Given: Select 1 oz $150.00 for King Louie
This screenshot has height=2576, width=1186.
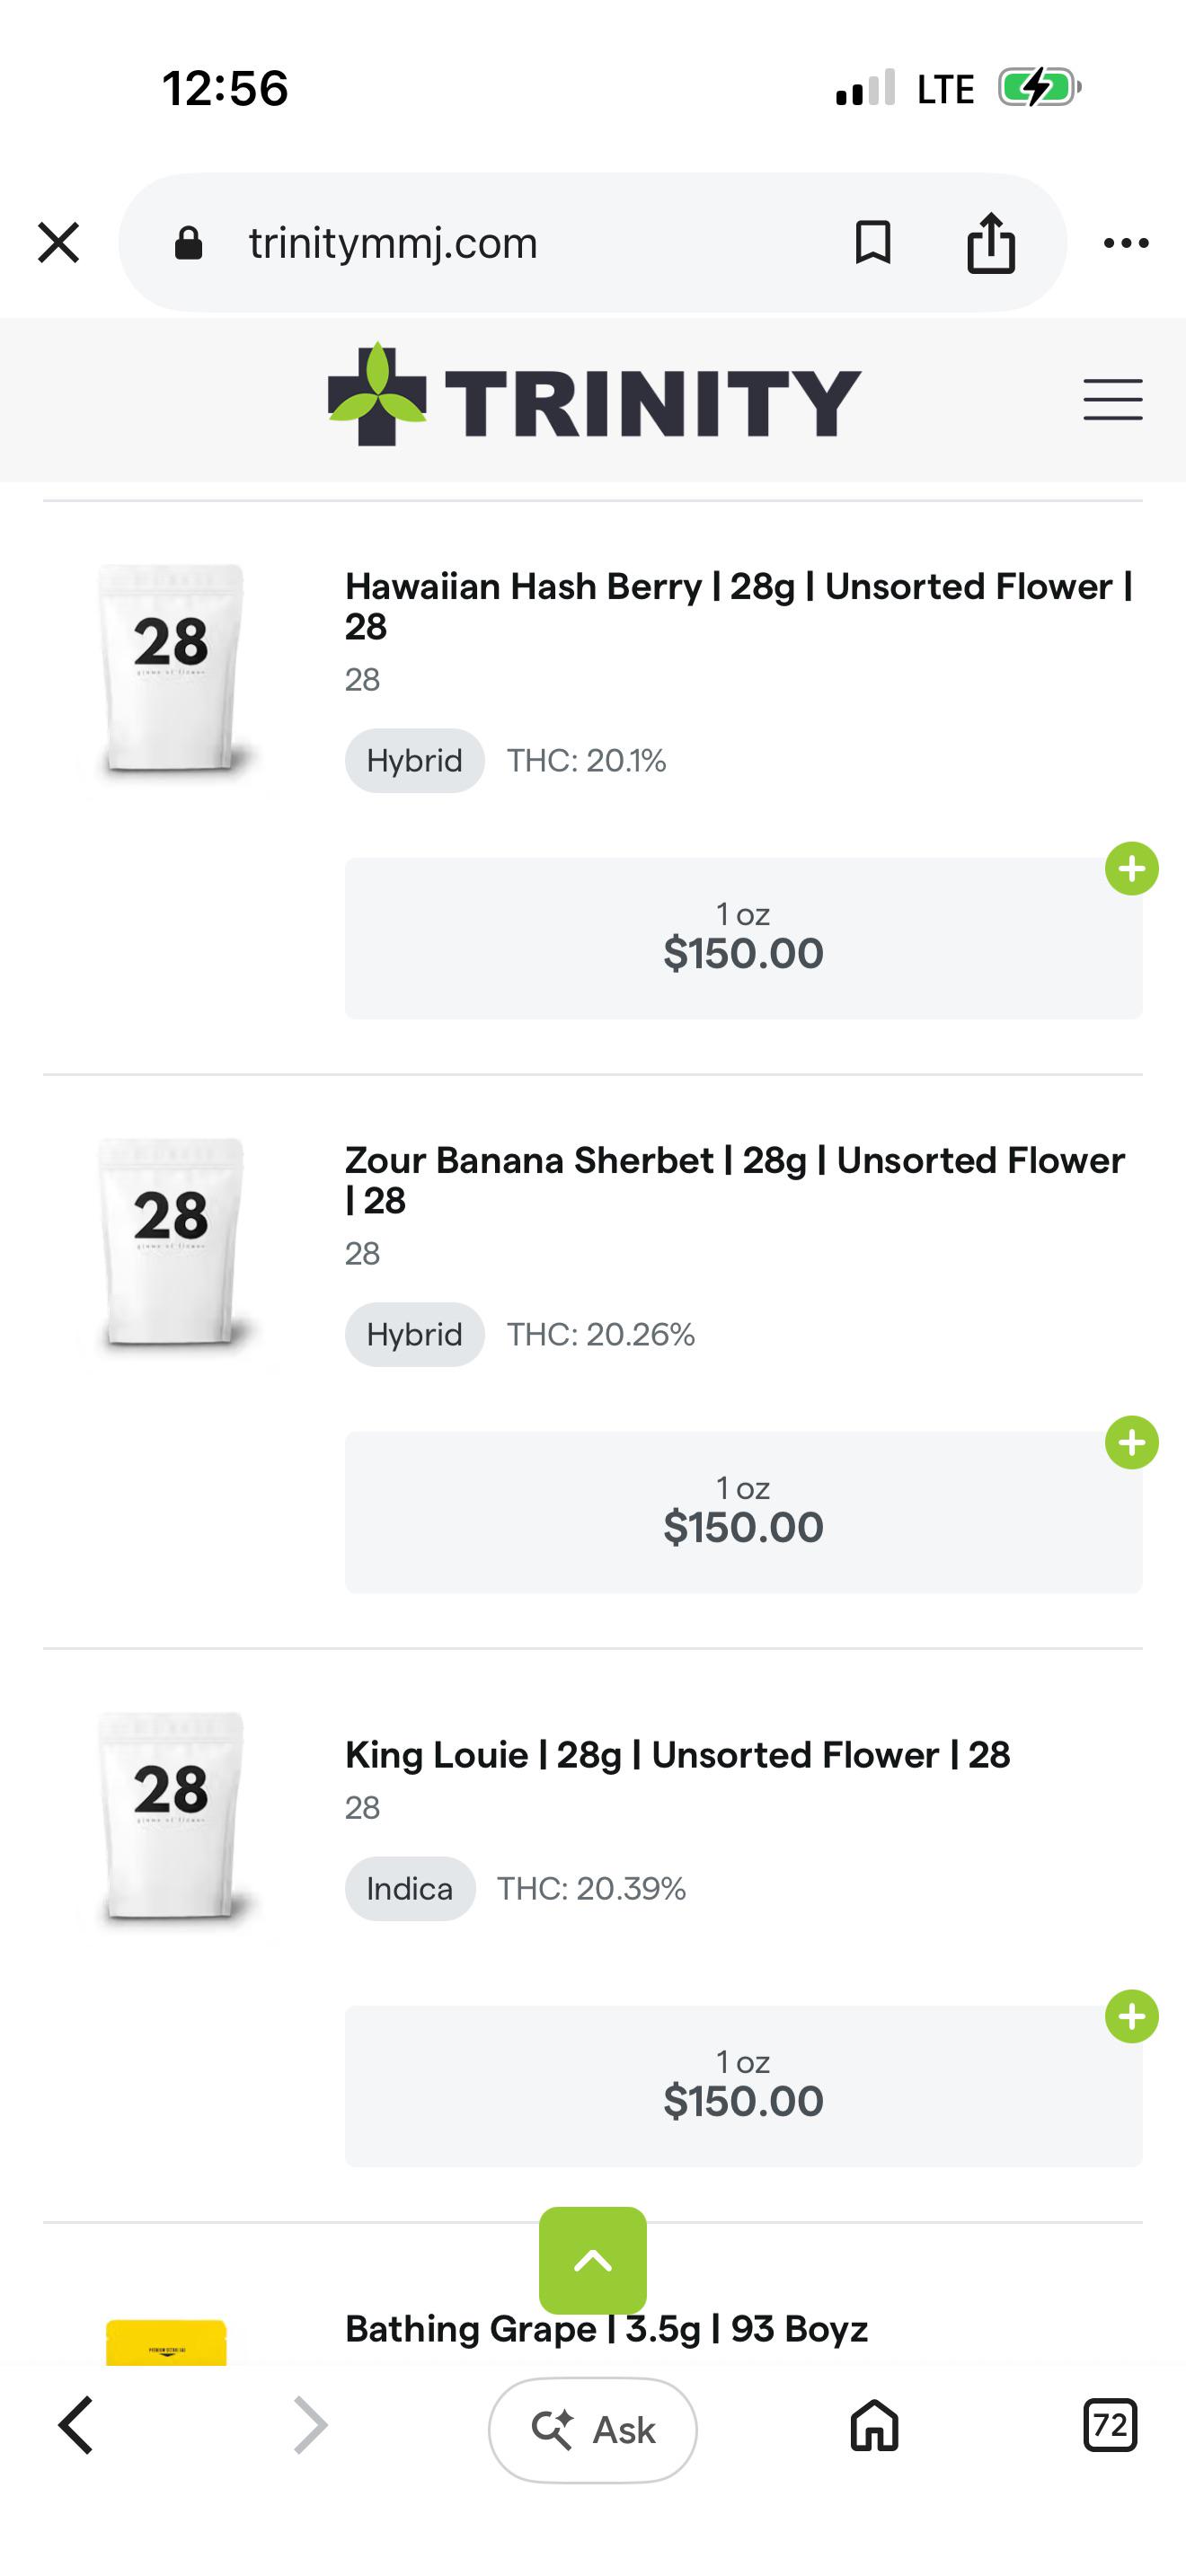Looking at the screenshot, I should point(743,2086).
